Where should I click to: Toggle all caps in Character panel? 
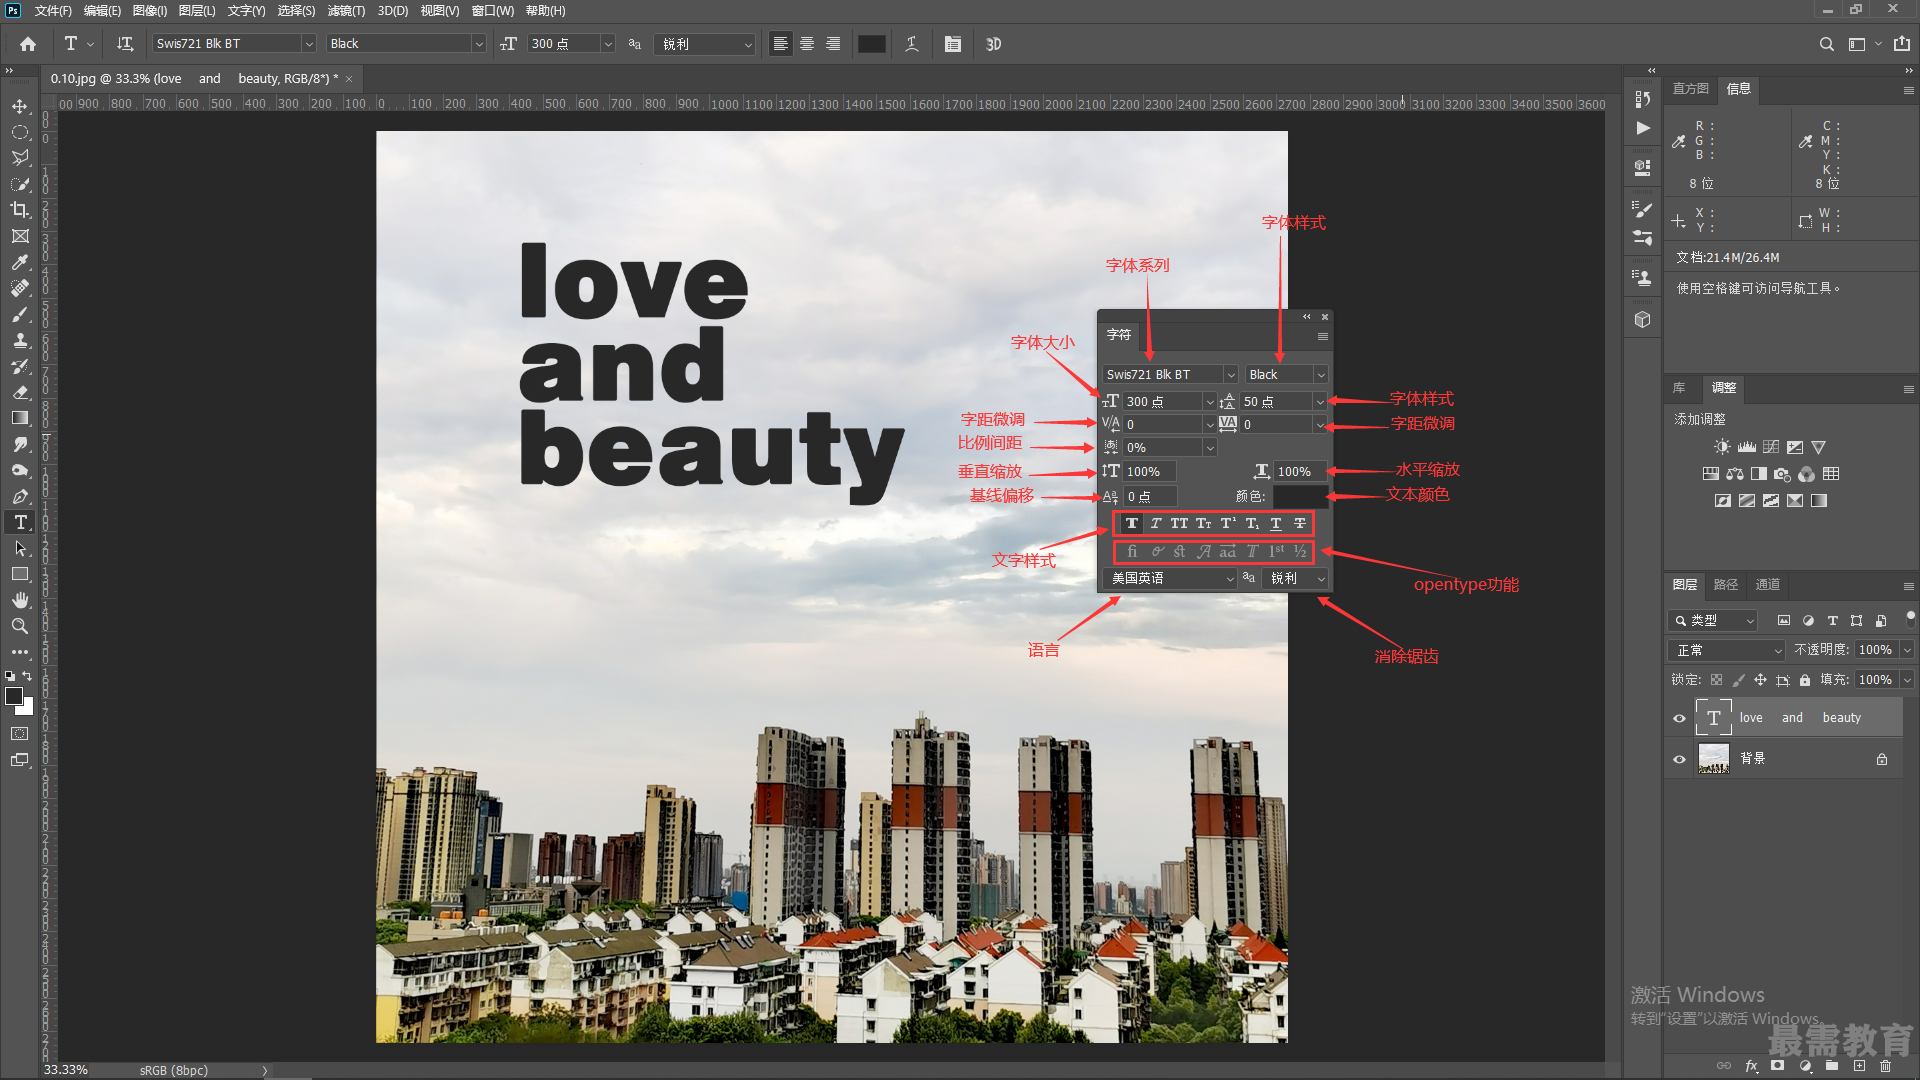[1180, 523]
